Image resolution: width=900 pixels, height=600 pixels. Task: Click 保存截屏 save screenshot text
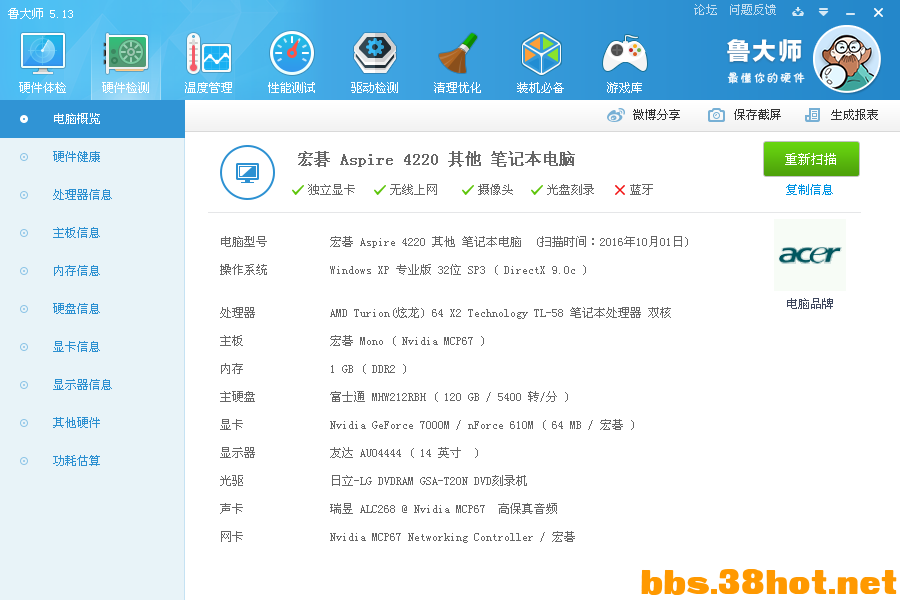pos(757,115)
